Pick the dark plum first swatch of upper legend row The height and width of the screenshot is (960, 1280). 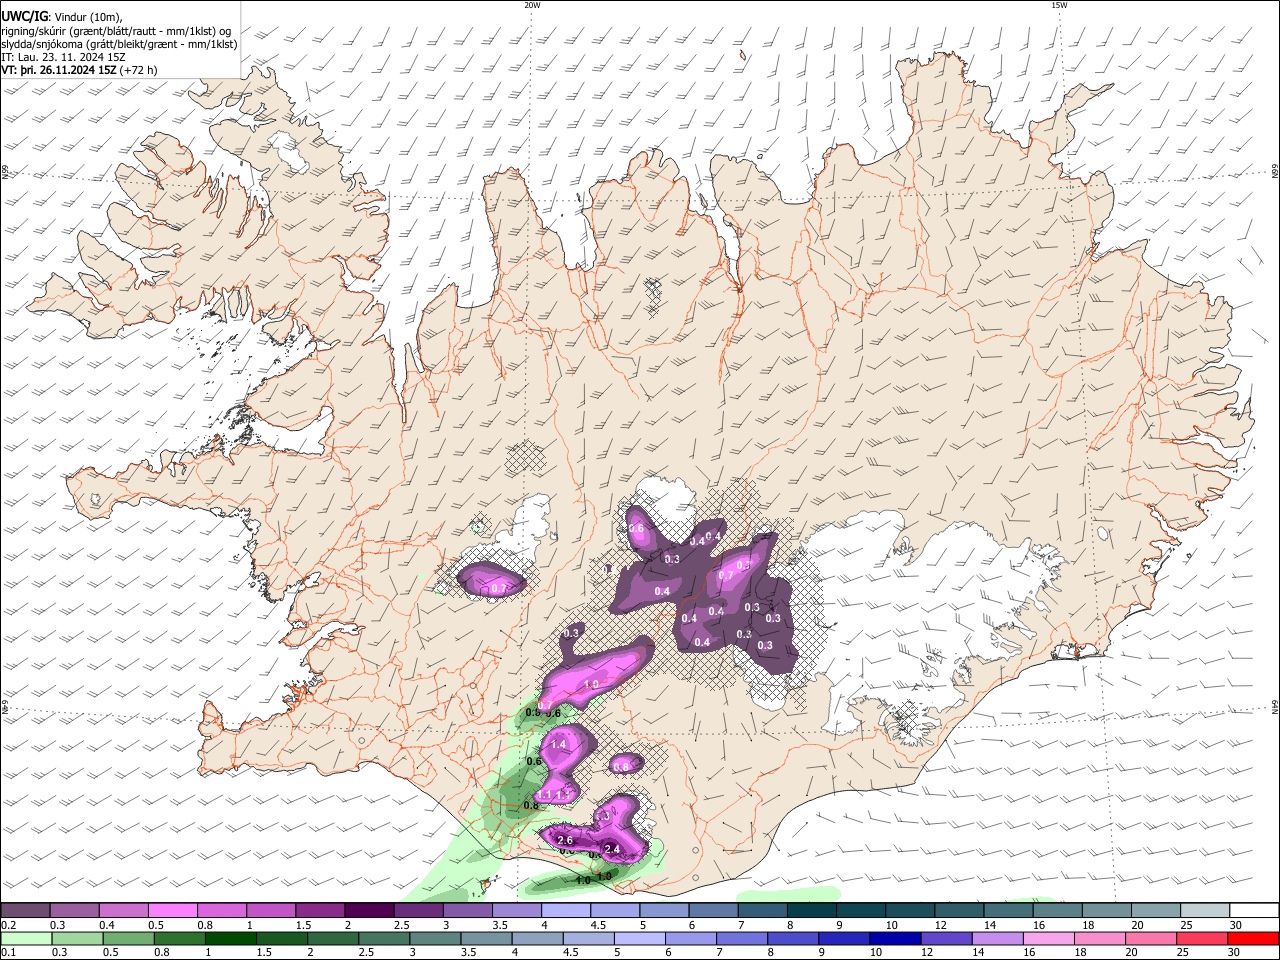coord(25,910)
